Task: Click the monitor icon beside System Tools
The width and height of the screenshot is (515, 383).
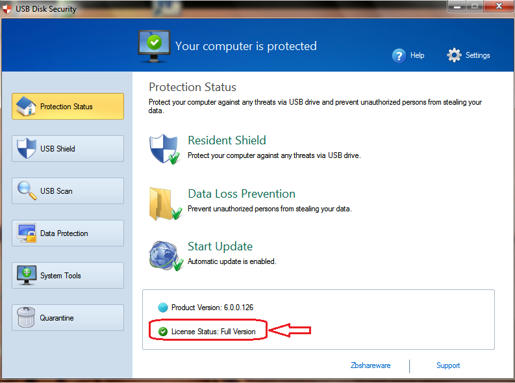Action: 27,275
